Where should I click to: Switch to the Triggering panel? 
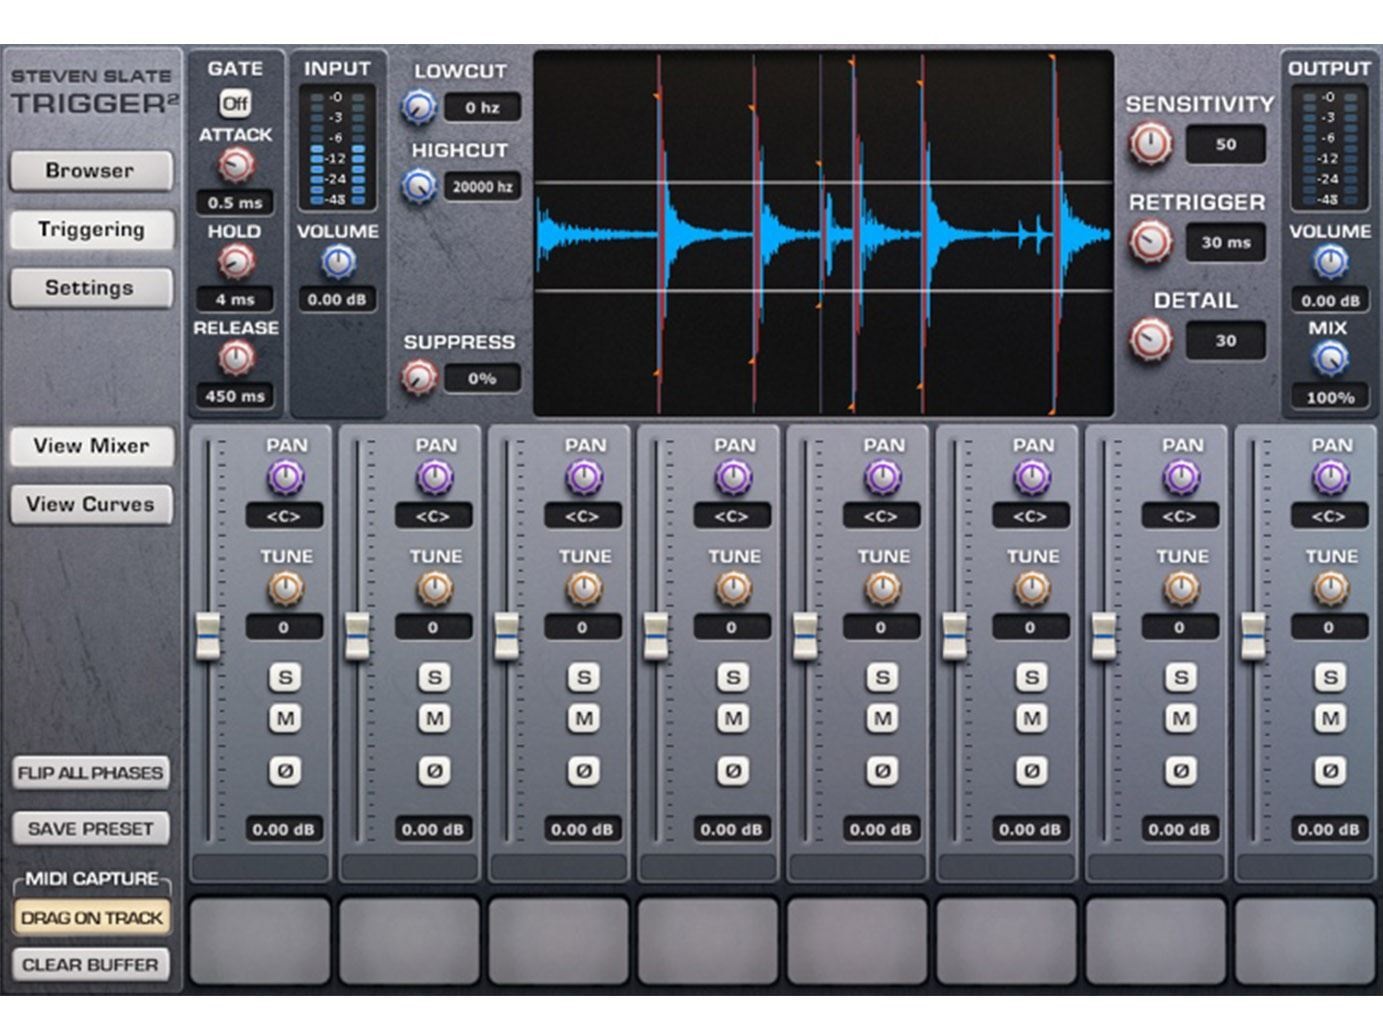point(90,229)
